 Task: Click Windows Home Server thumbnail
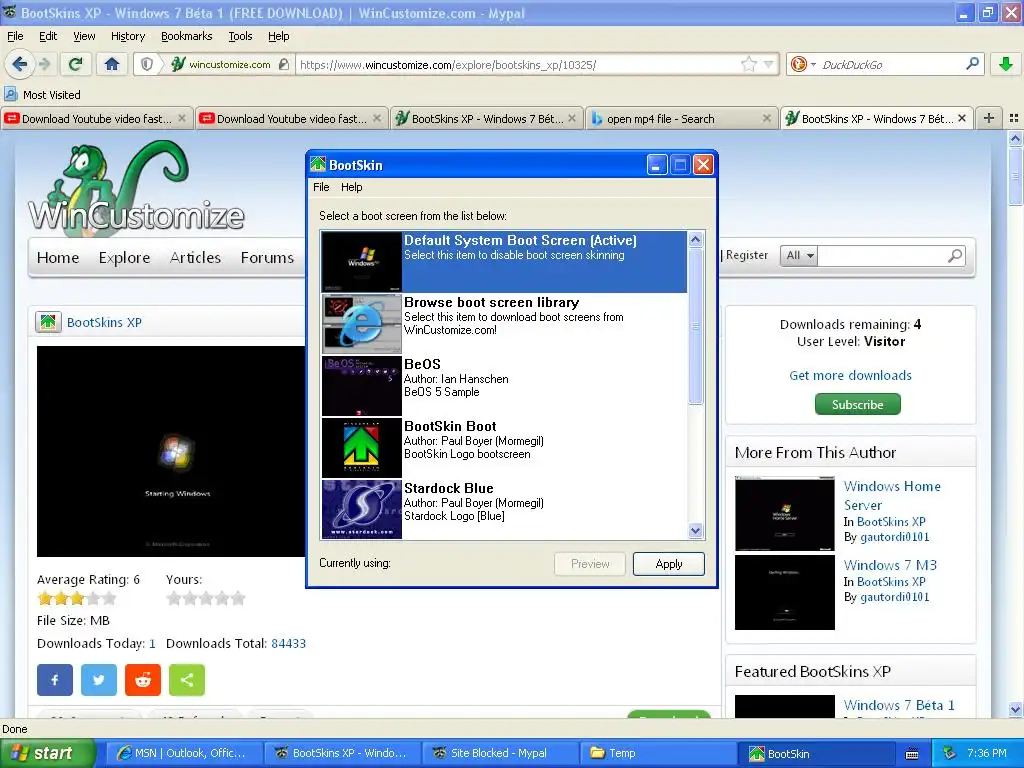click(x=784, y=514)
